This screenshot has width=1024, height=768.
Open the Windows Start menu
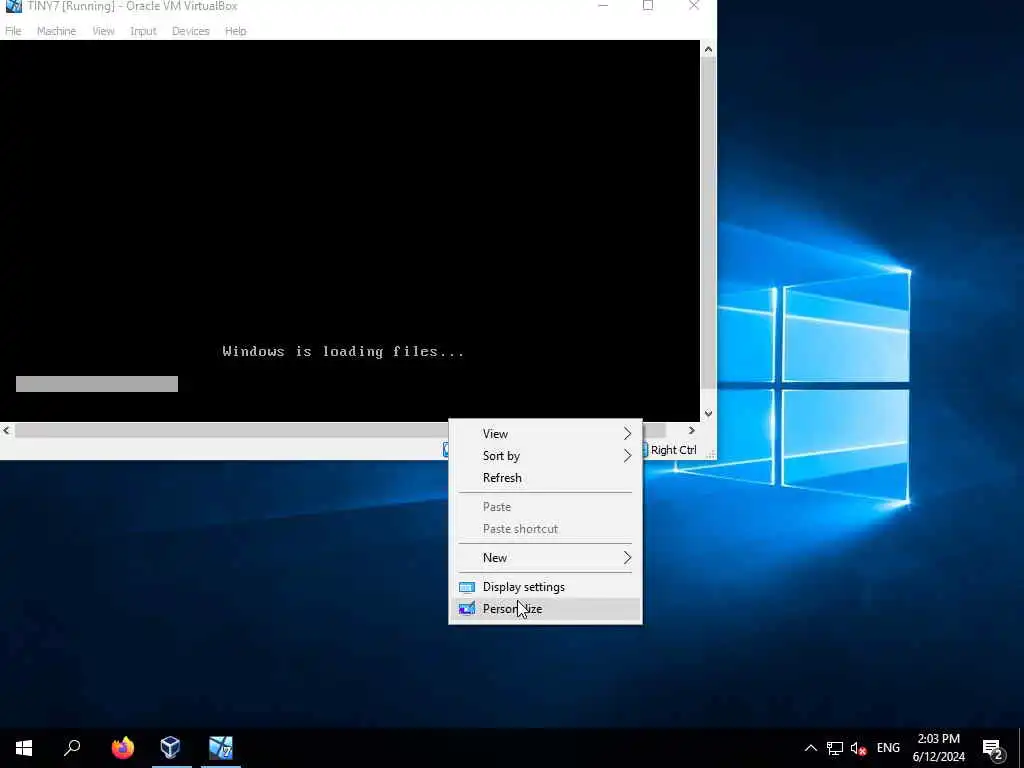tap(24, 748)
